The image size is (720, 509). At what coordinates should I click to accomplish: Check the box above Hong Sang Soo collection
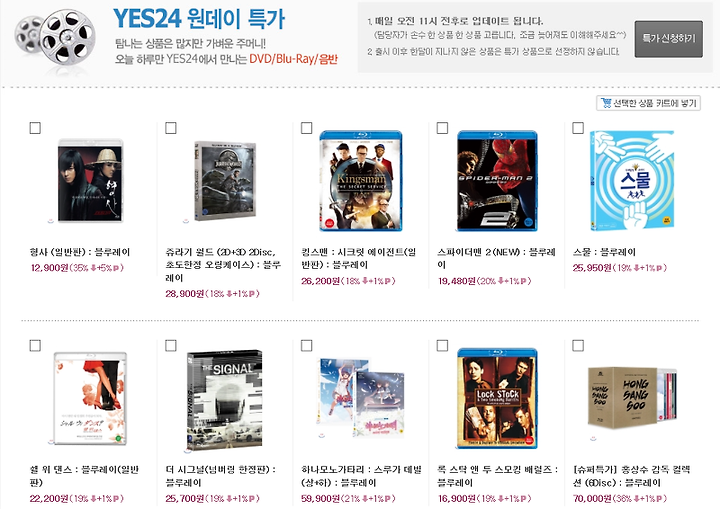pyautogui.click(x=578, y=345)
